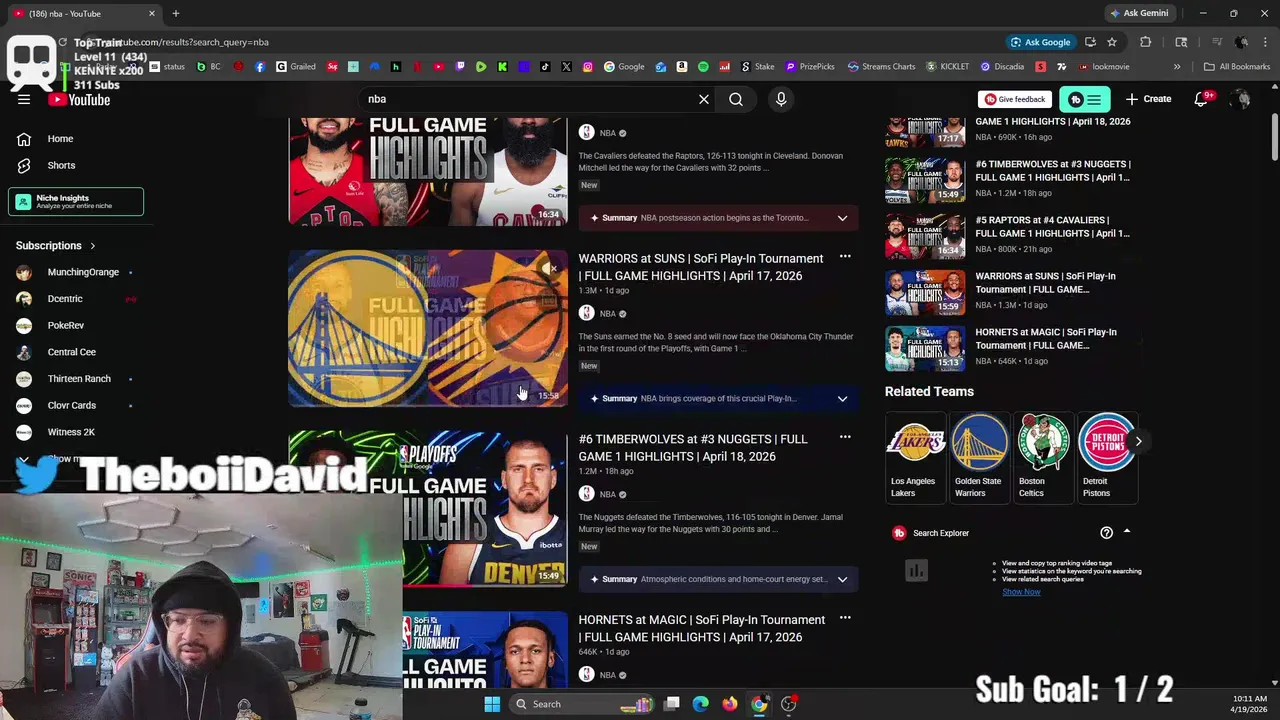1280x720 pixels.
Task: Collapse the Search Explorer panel
Action: coord(1127,532)
